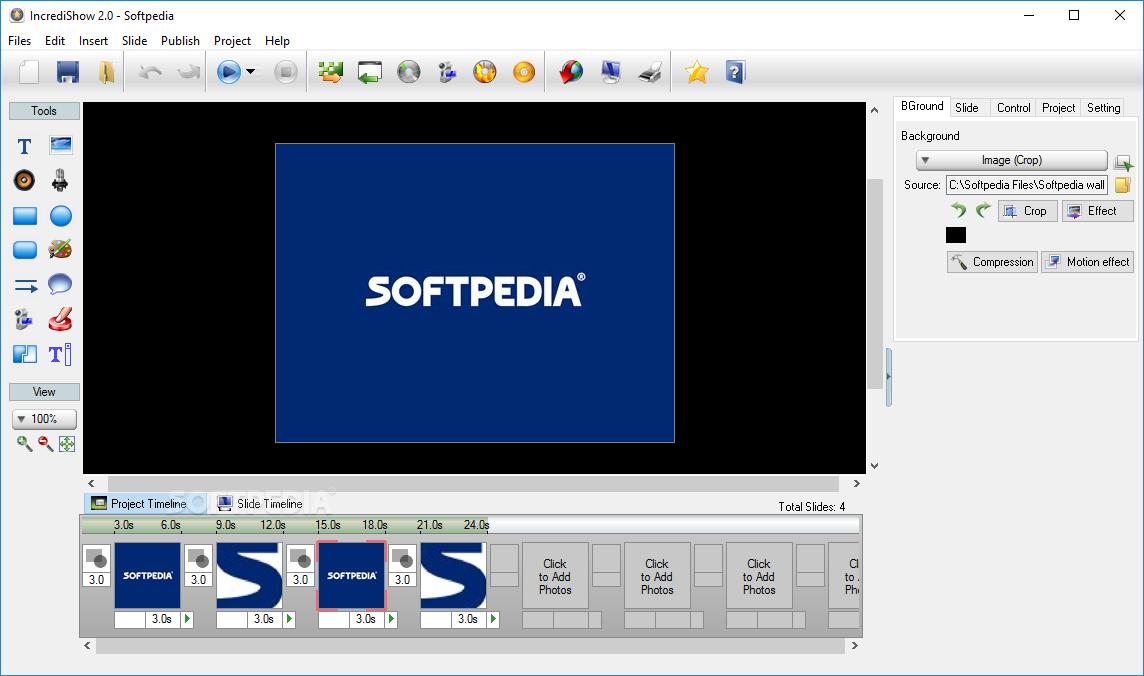The image size is (1144, 676).
Task: Select the first SOFTPEDIA slide thumbnail
Action: click(x=147, y=575)
